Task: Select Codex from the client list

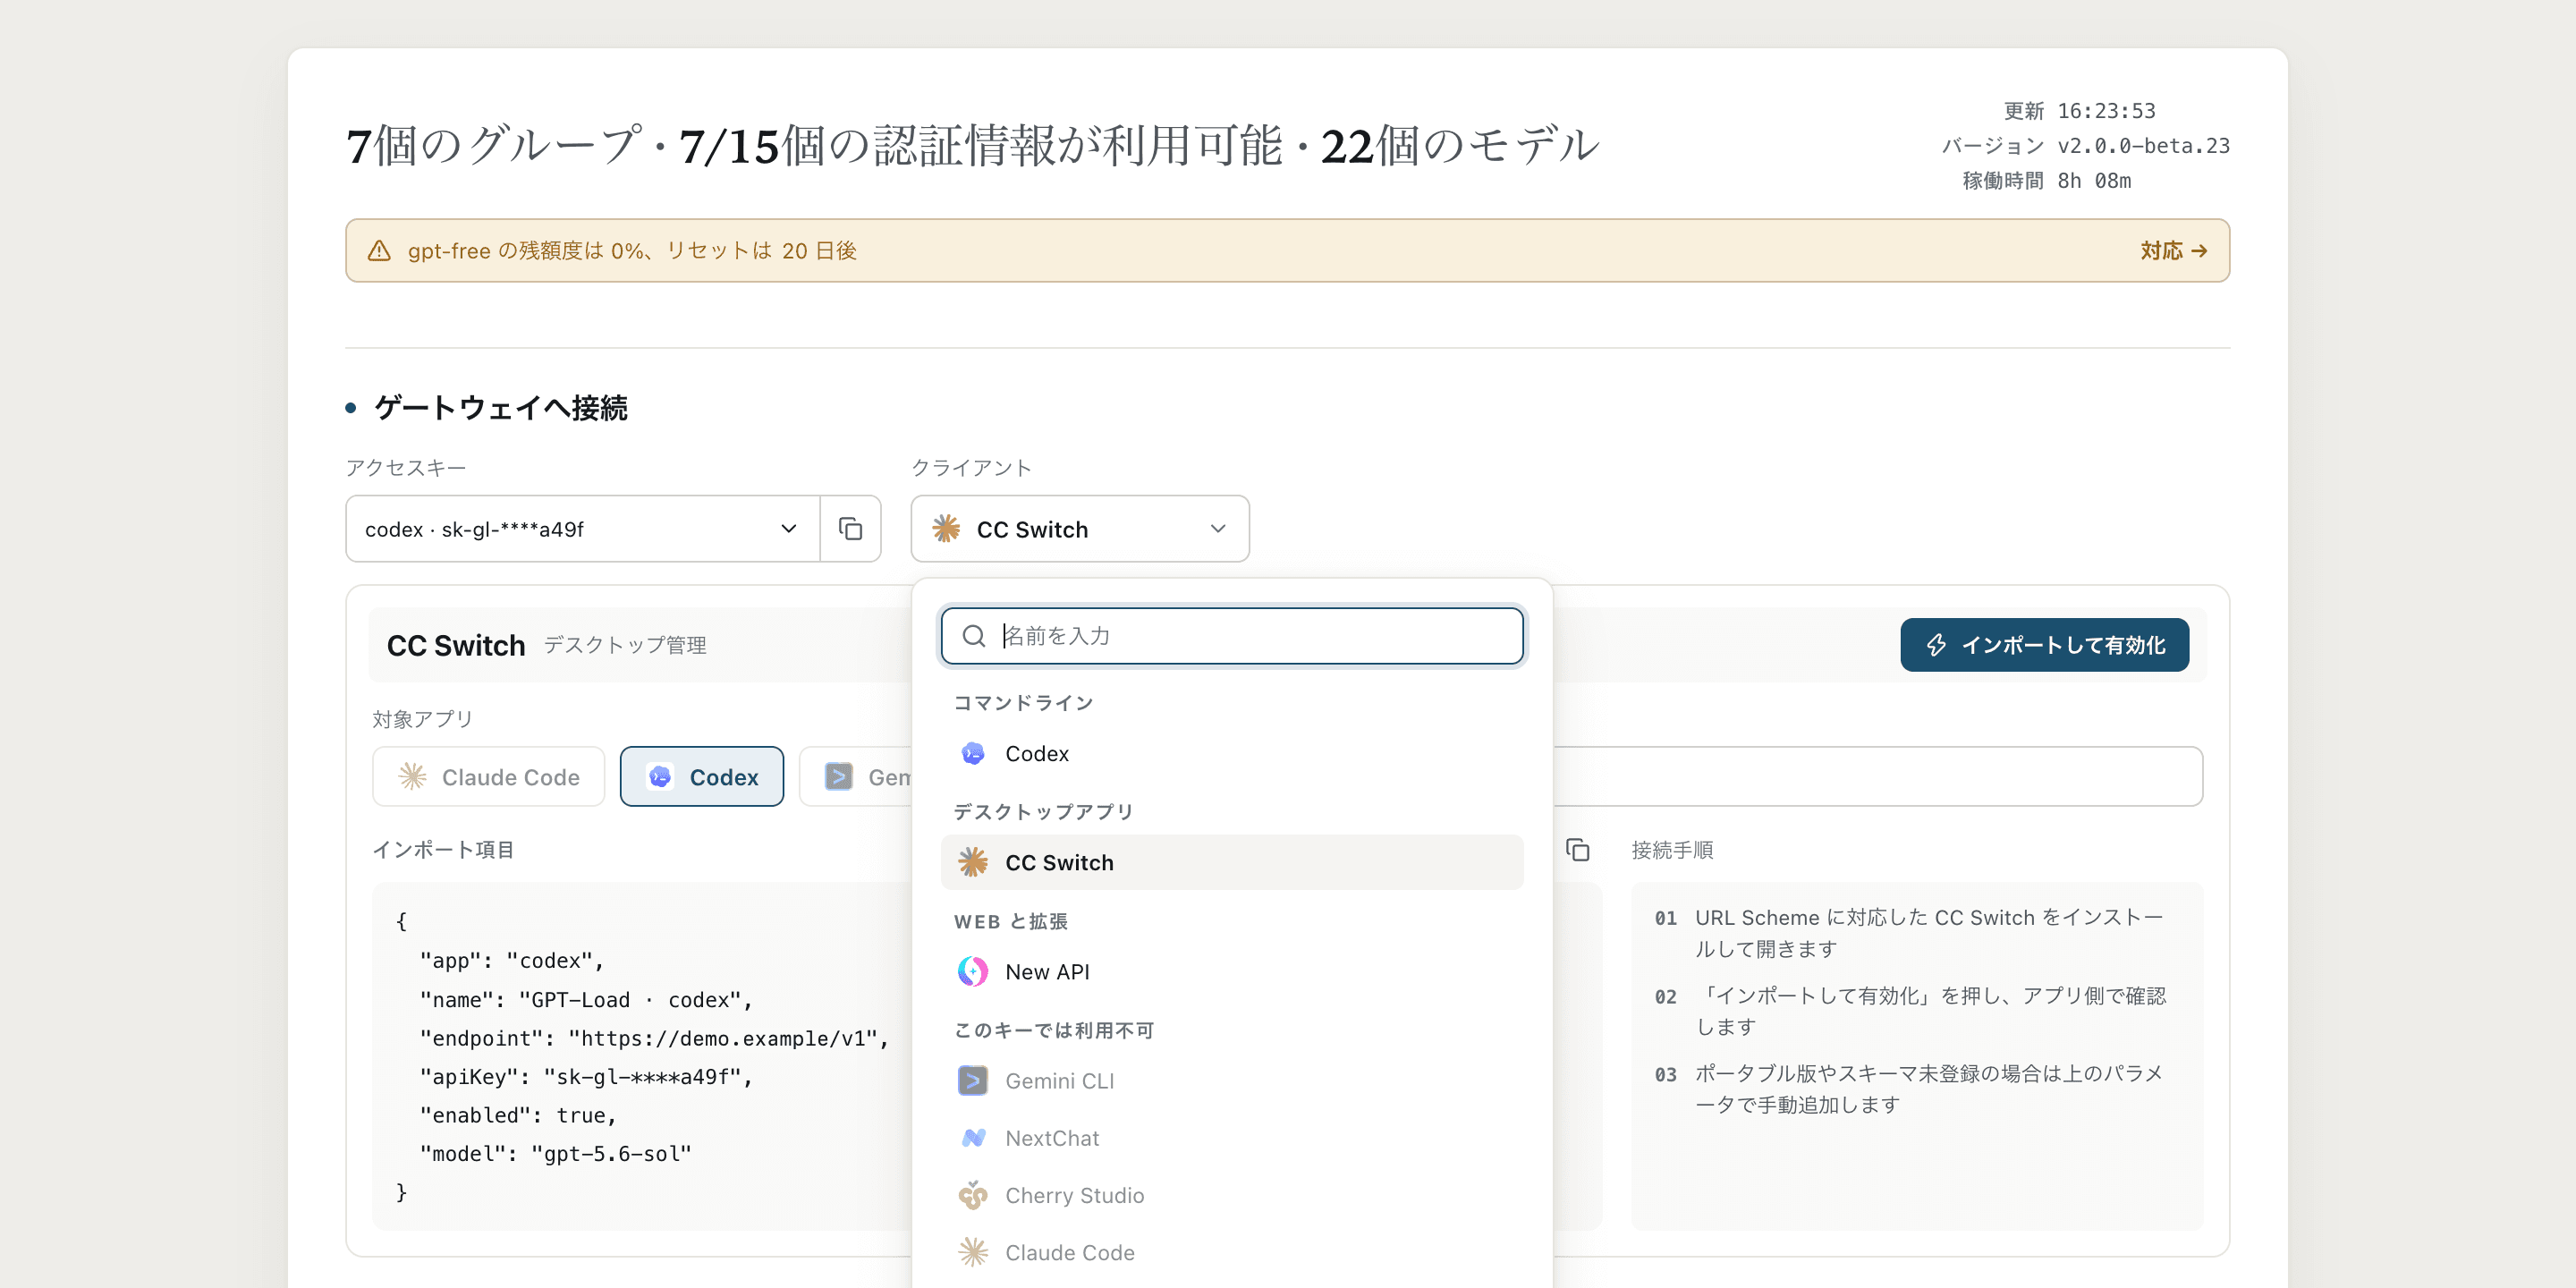Action: tap(1232, 754)
